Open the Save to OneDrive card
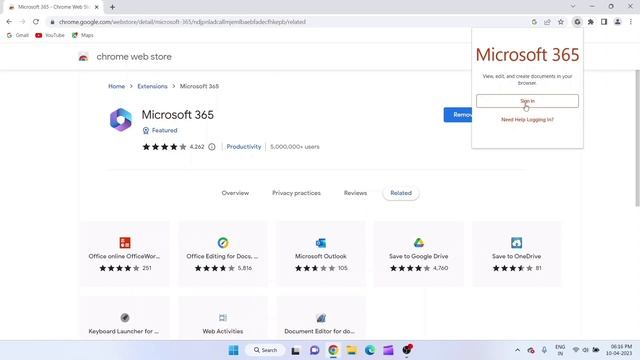 pos(516,254)
